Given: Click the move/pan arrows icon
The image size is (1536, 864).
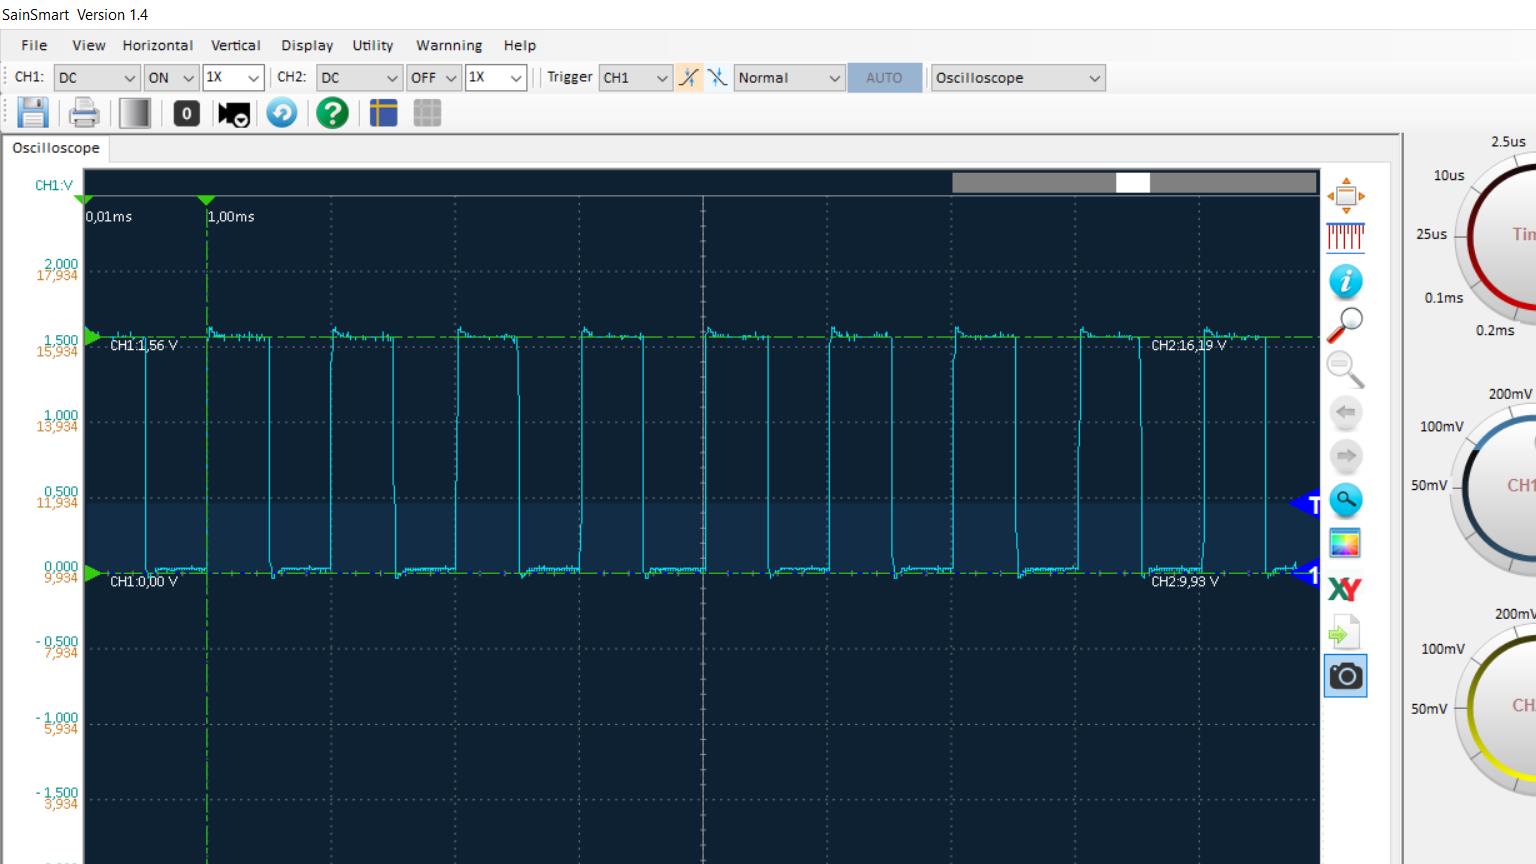Looking at the screenshot, I should coord(1346,195).
